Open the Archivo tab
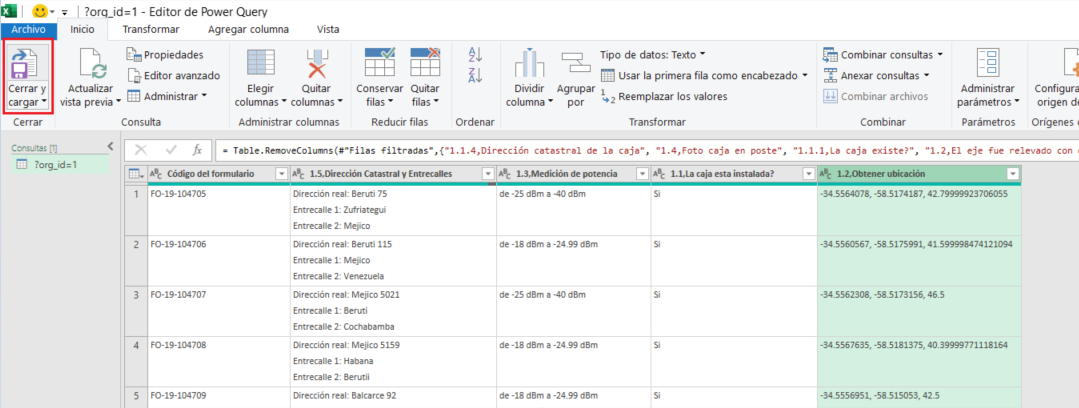Viewport: 1079px width, 408px height. 28,30
